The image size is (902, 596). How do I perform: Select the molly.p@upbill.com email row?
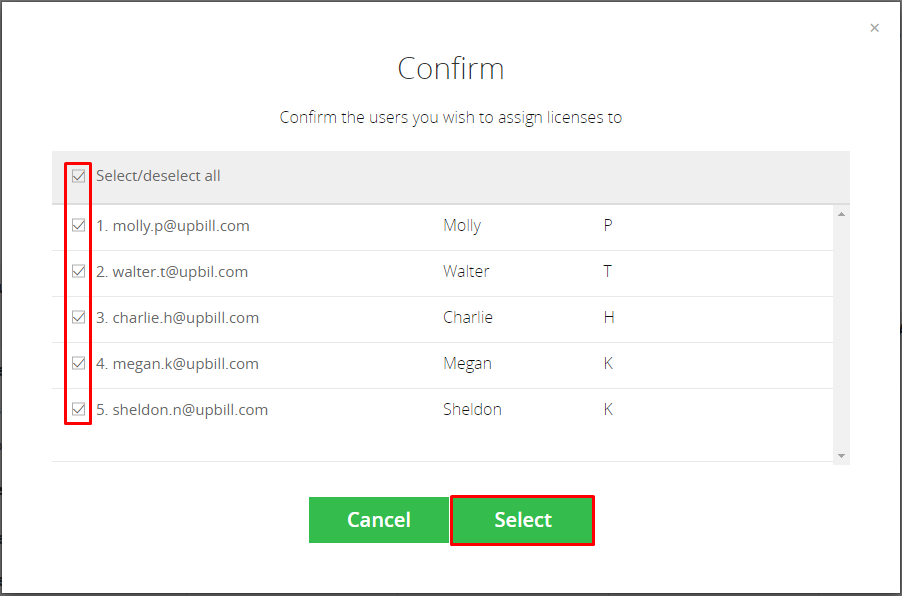[x=442, y=227]
